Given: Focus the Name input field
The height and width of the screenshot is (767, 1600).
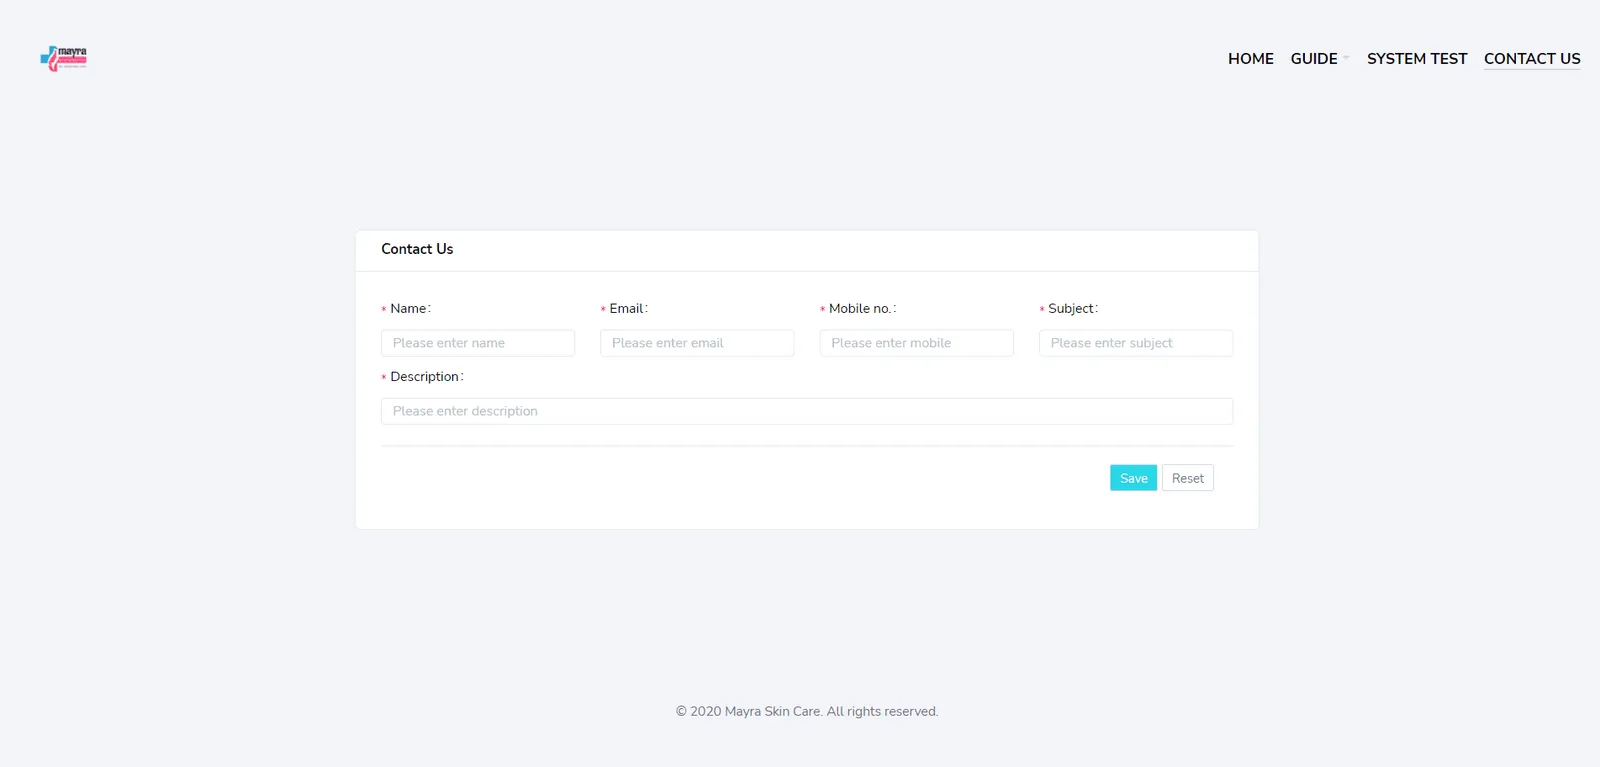Looking at the screenshot, I should [478, 343].
